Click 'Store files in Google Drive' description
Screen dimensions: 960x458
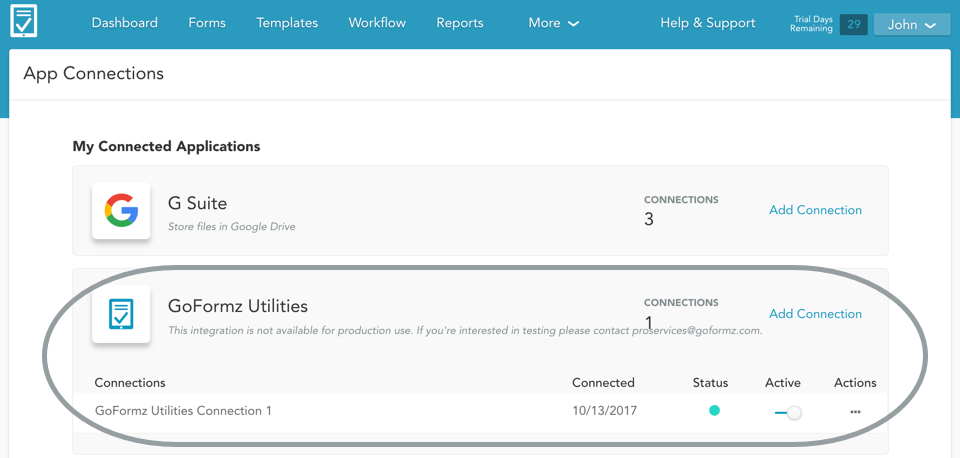click(x=231, y=227)
